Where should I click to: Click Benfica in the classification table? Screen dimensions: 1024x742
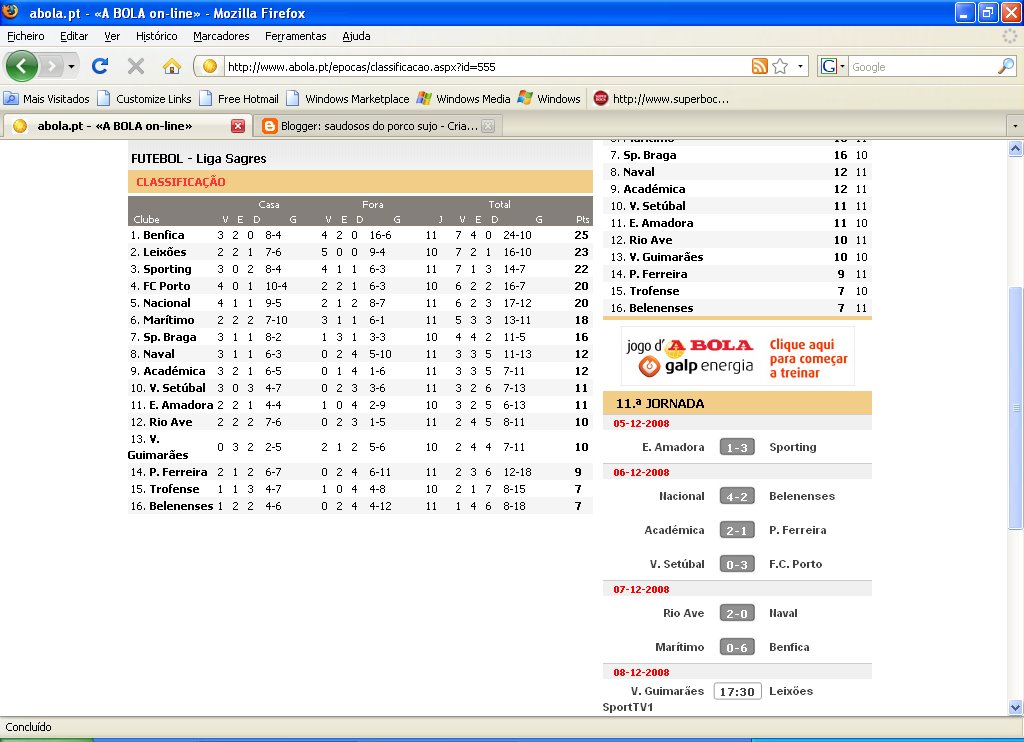pyautogui.click(x=163, y=235)
